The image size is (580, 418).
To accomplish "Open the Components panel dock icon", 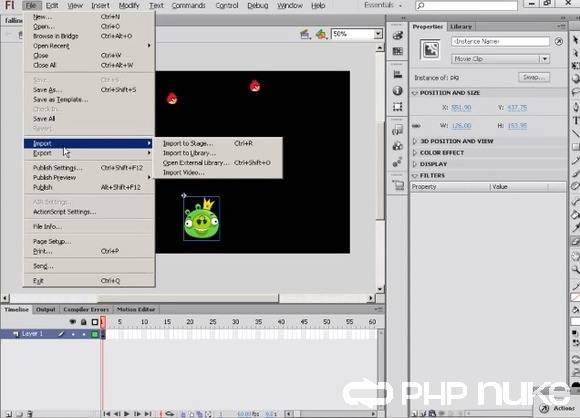I will pyautogui.click(x=398, y=146).
